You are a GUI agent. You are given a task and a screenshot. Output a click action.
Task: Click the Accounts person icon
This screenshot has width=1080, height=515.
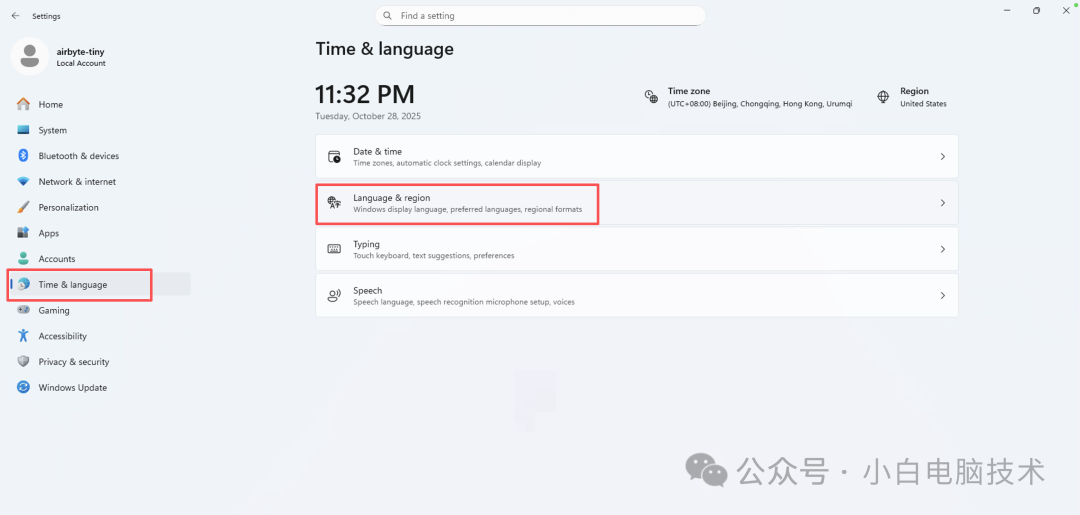pyautogui.click(x=23, y=259)
